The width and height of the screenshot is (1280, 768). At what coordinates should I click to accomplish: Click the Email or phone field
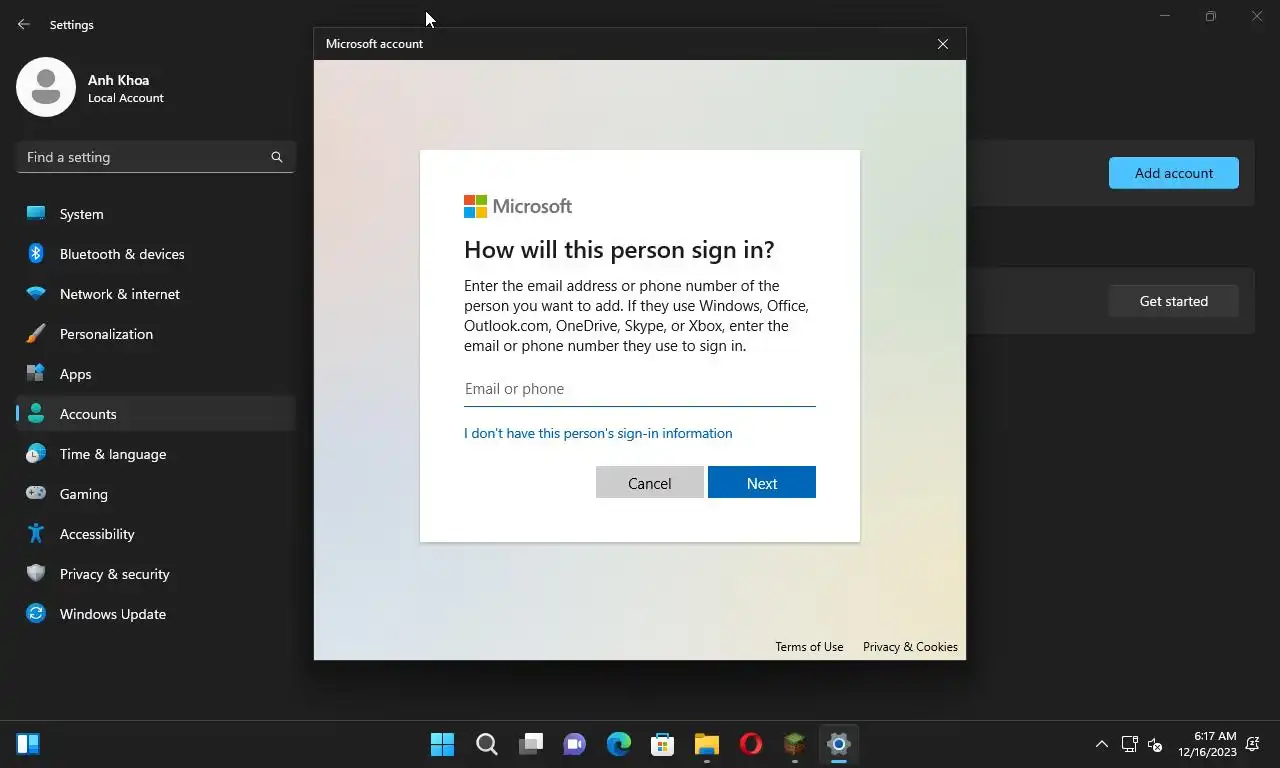640,389
